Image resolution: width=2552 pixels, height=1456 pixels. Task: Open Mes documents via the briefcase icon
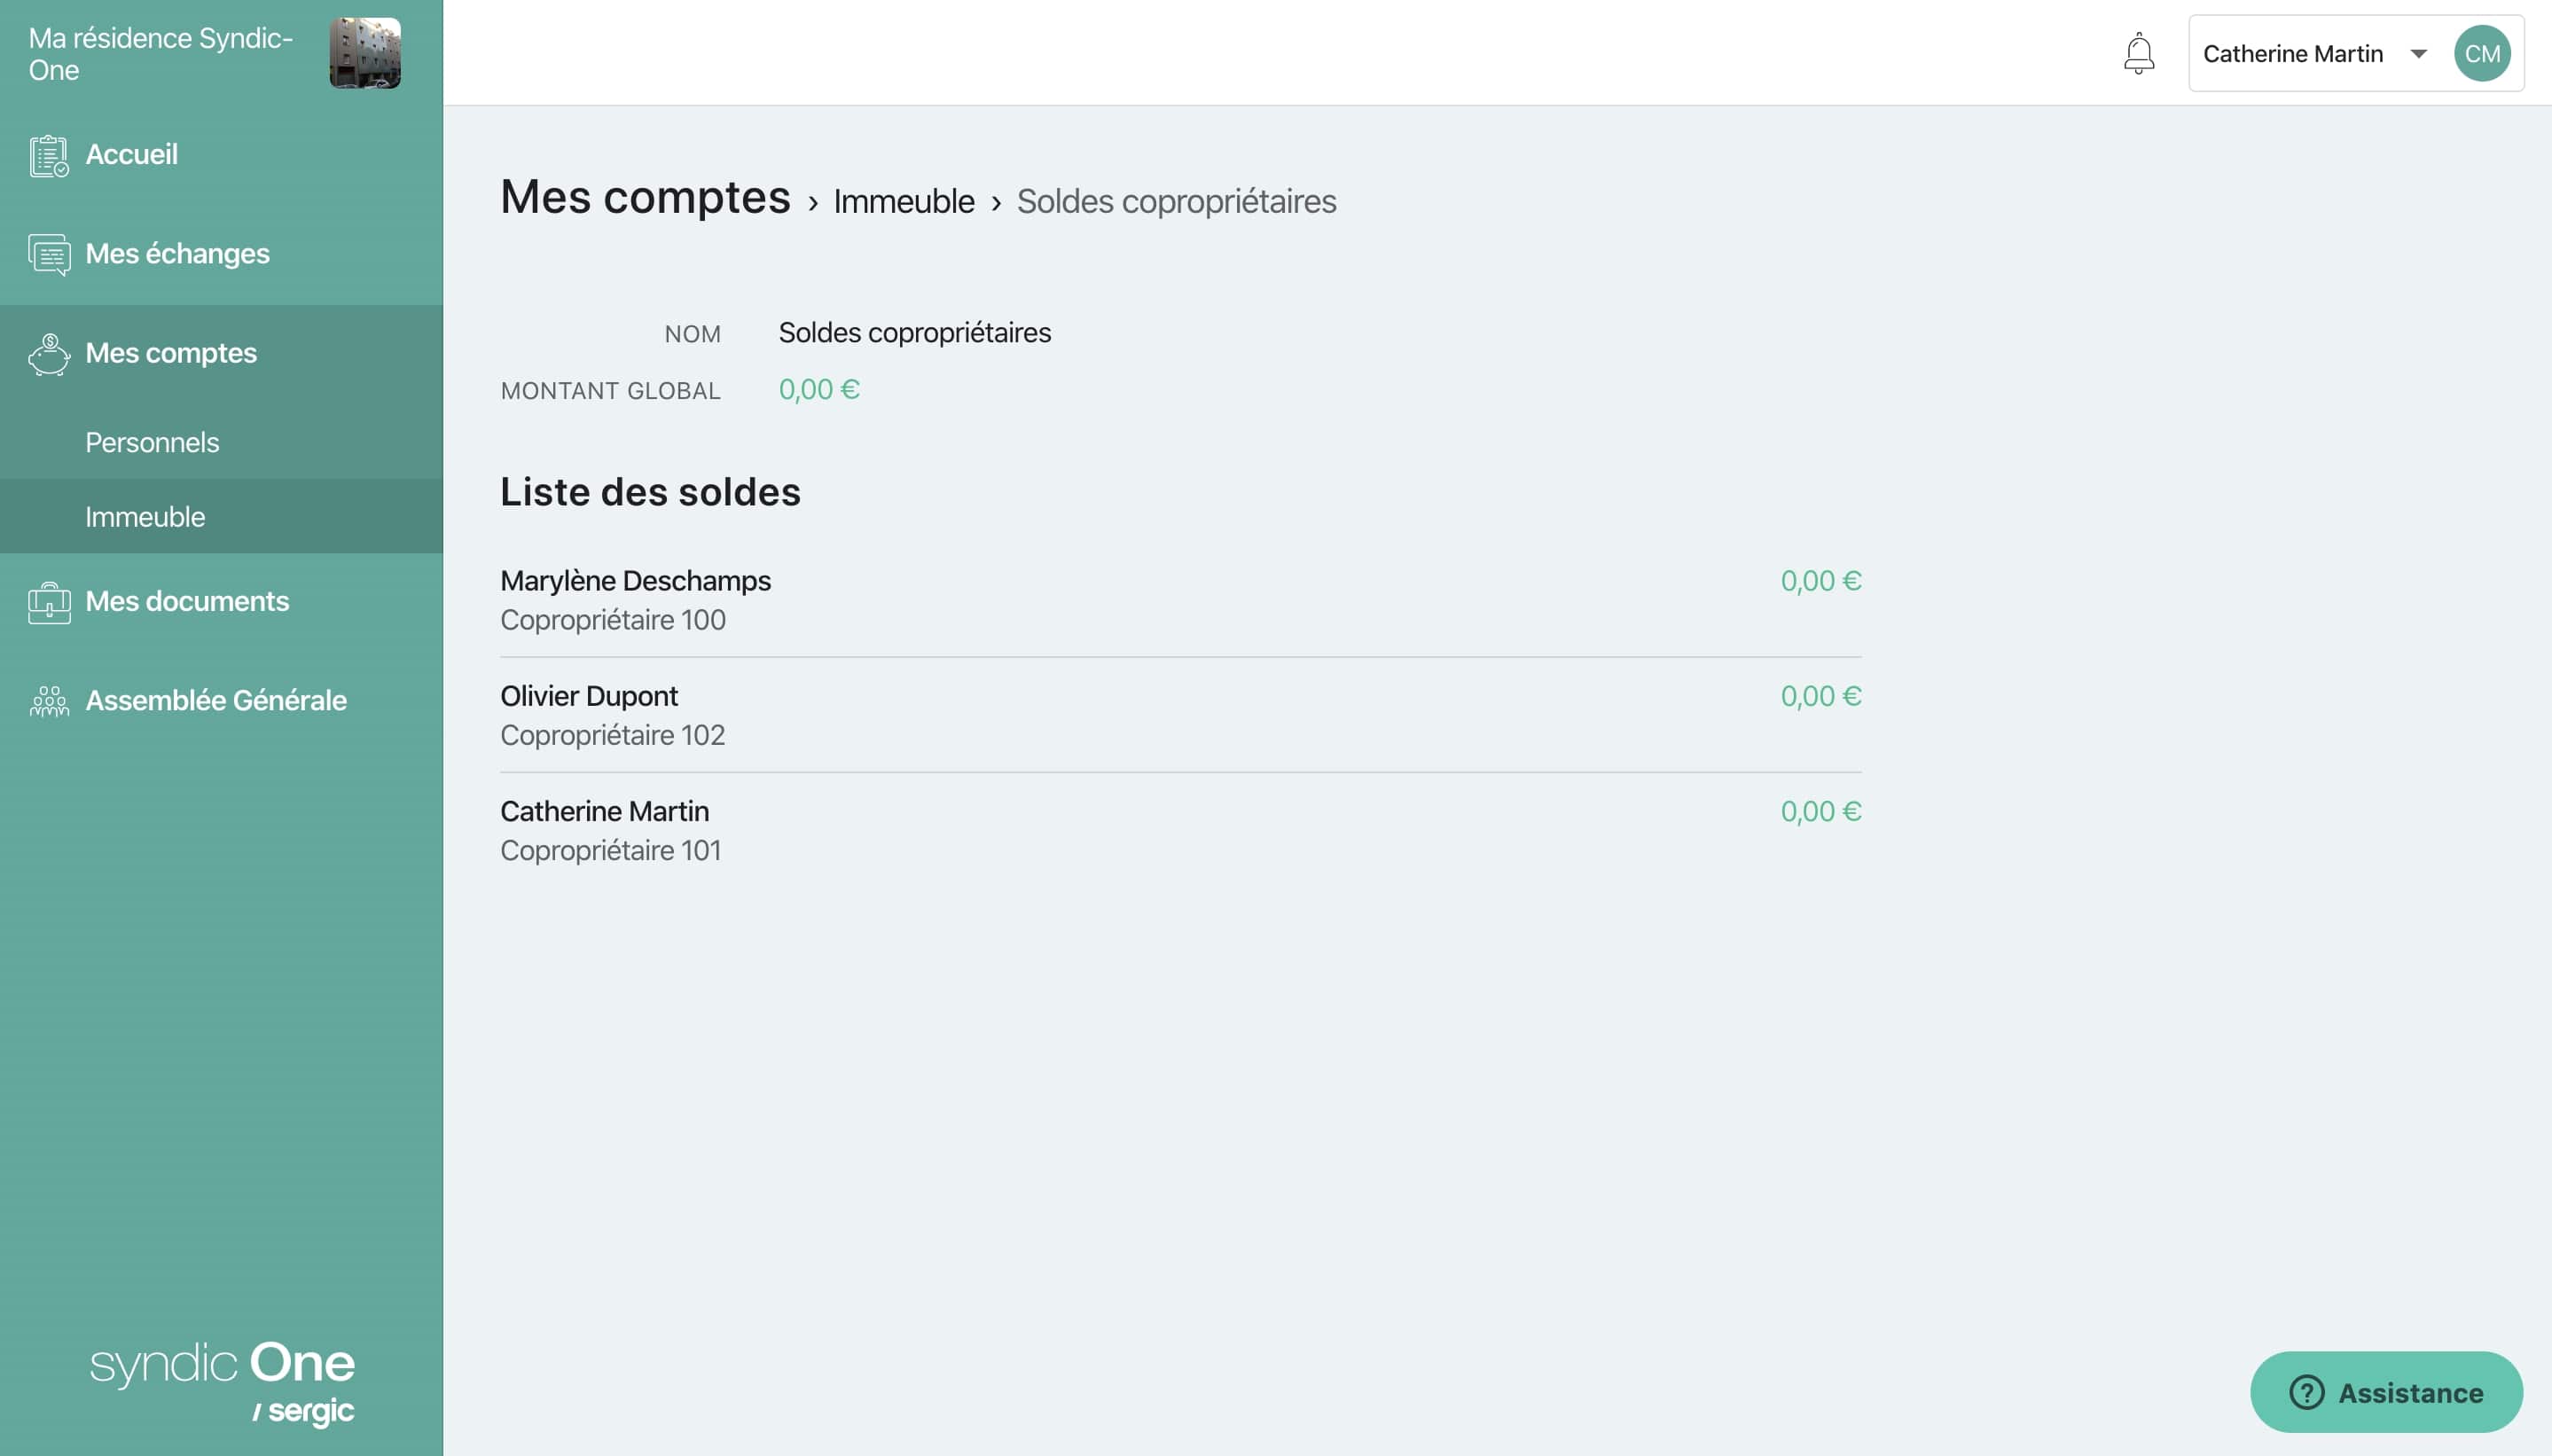point(49,601)
